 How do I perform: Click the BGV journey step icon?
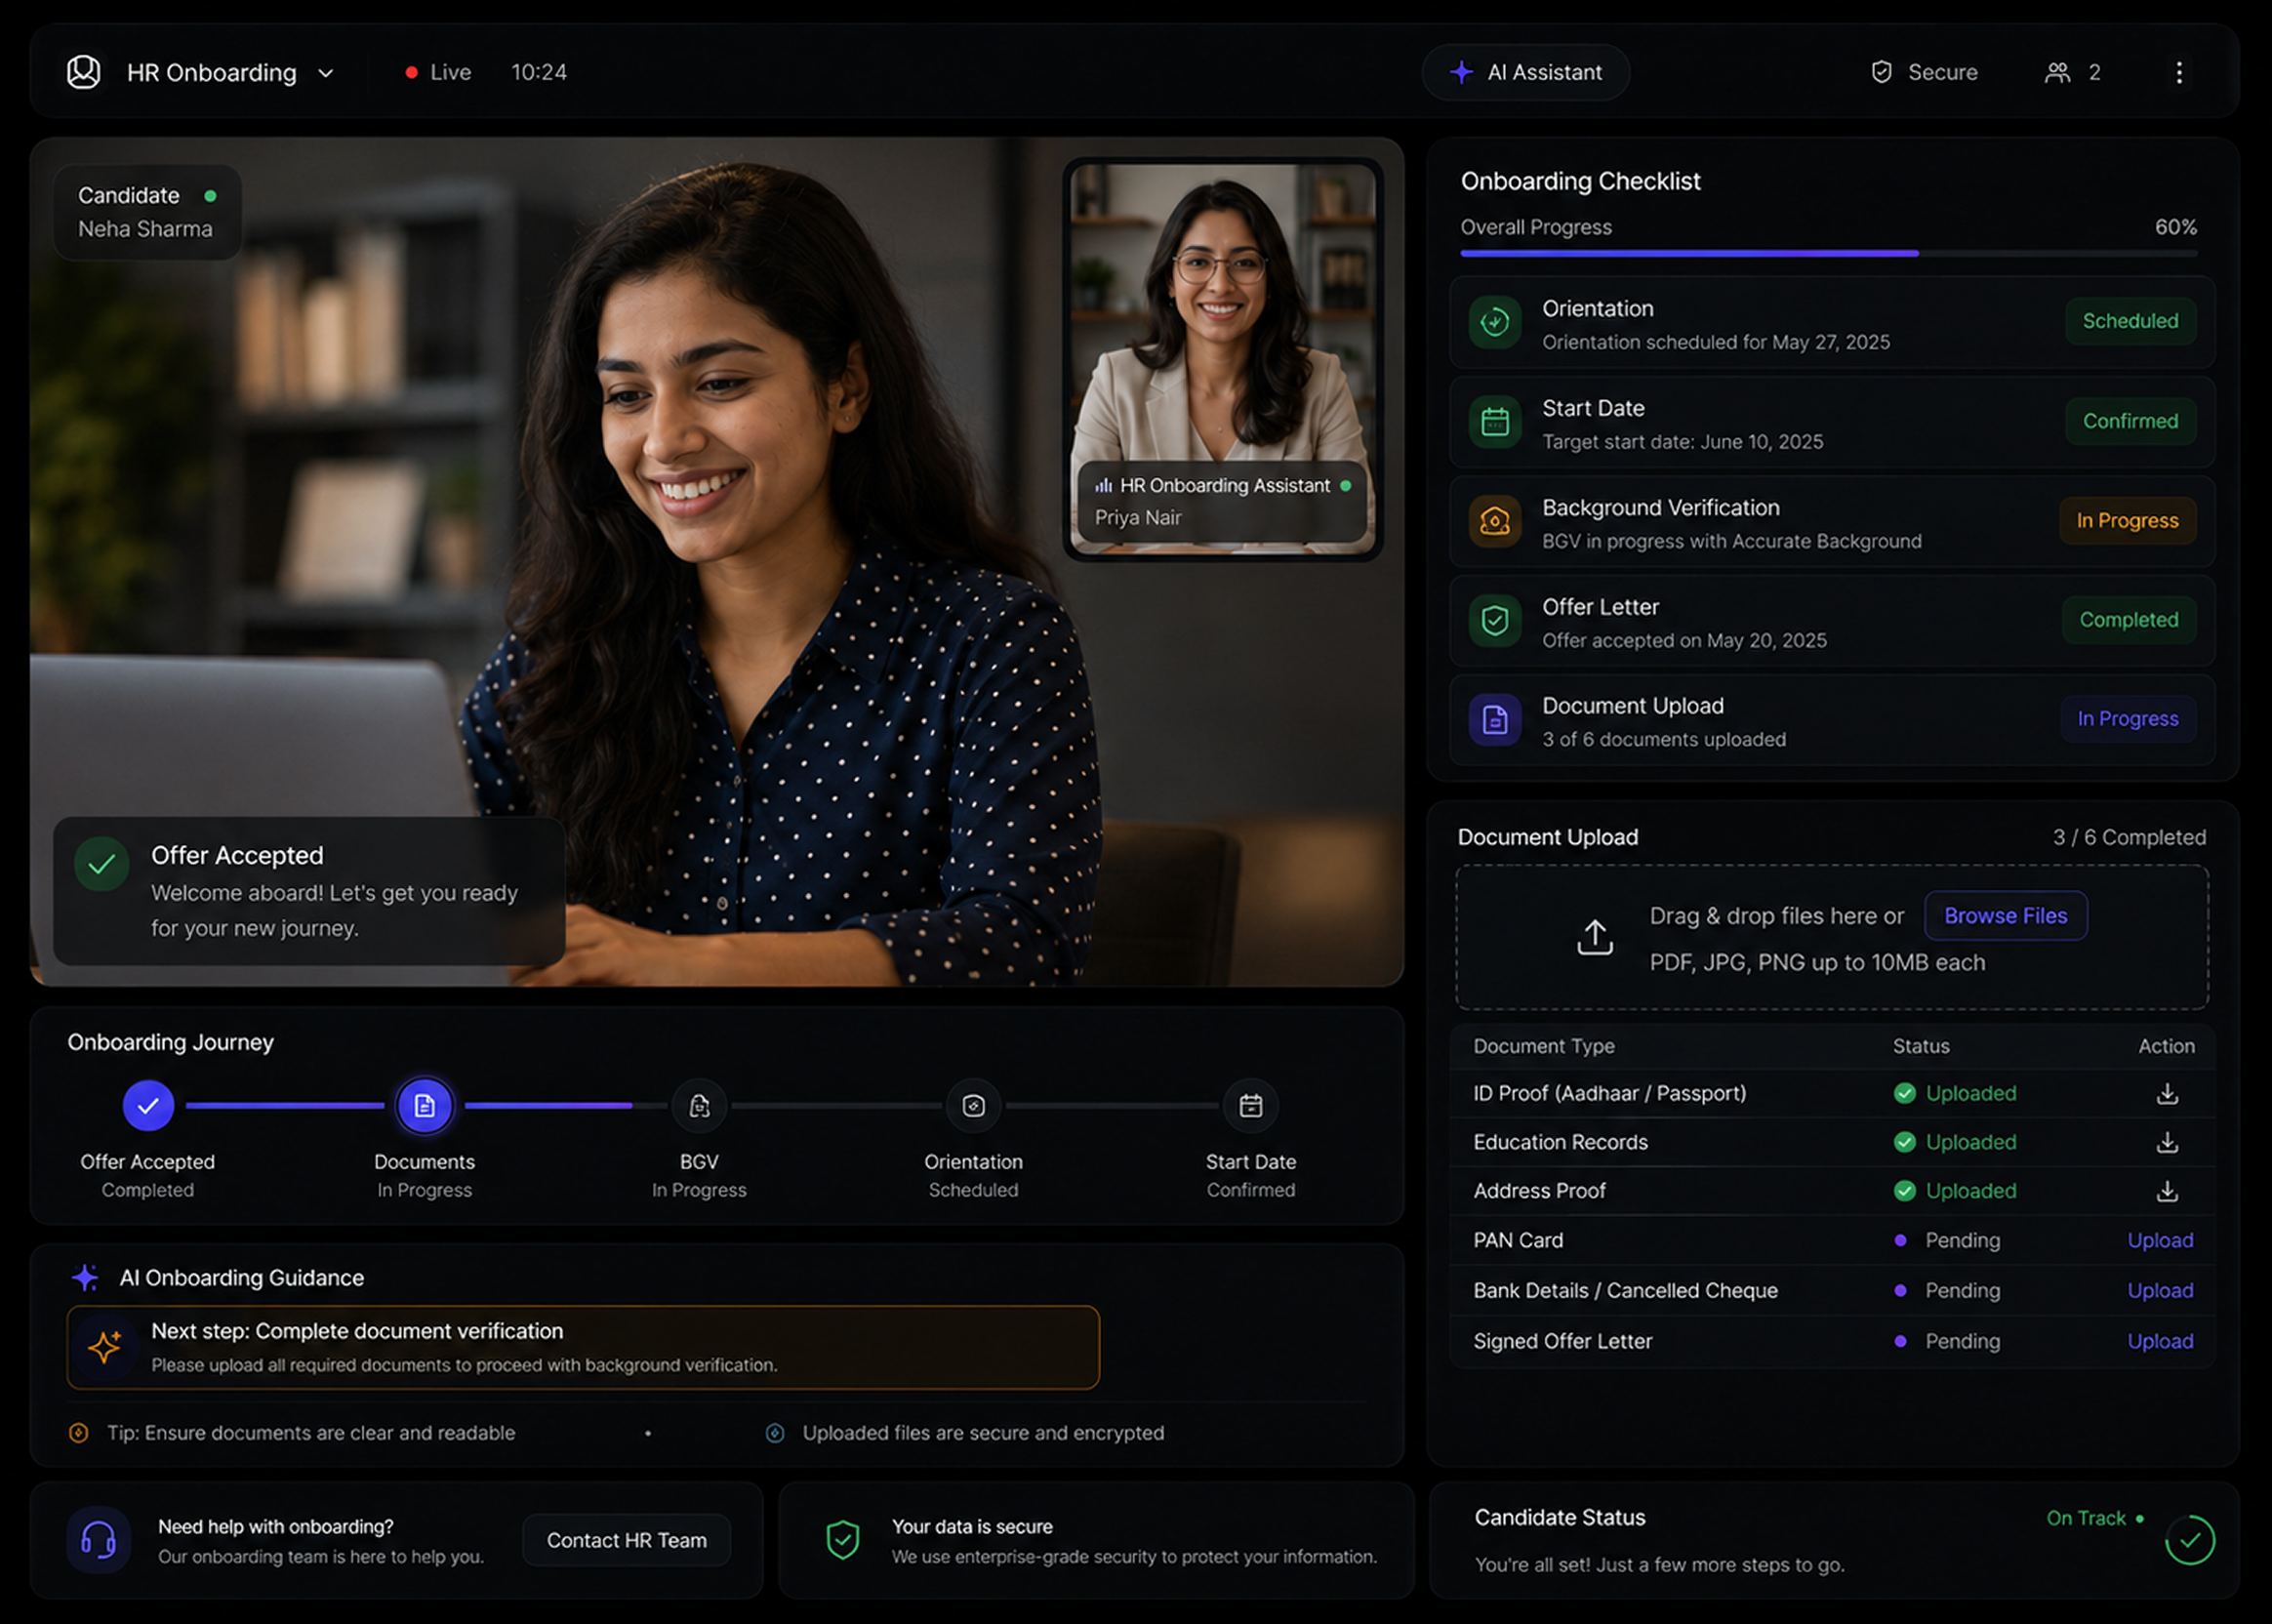pyautogui.click(x=699, y=1106)
